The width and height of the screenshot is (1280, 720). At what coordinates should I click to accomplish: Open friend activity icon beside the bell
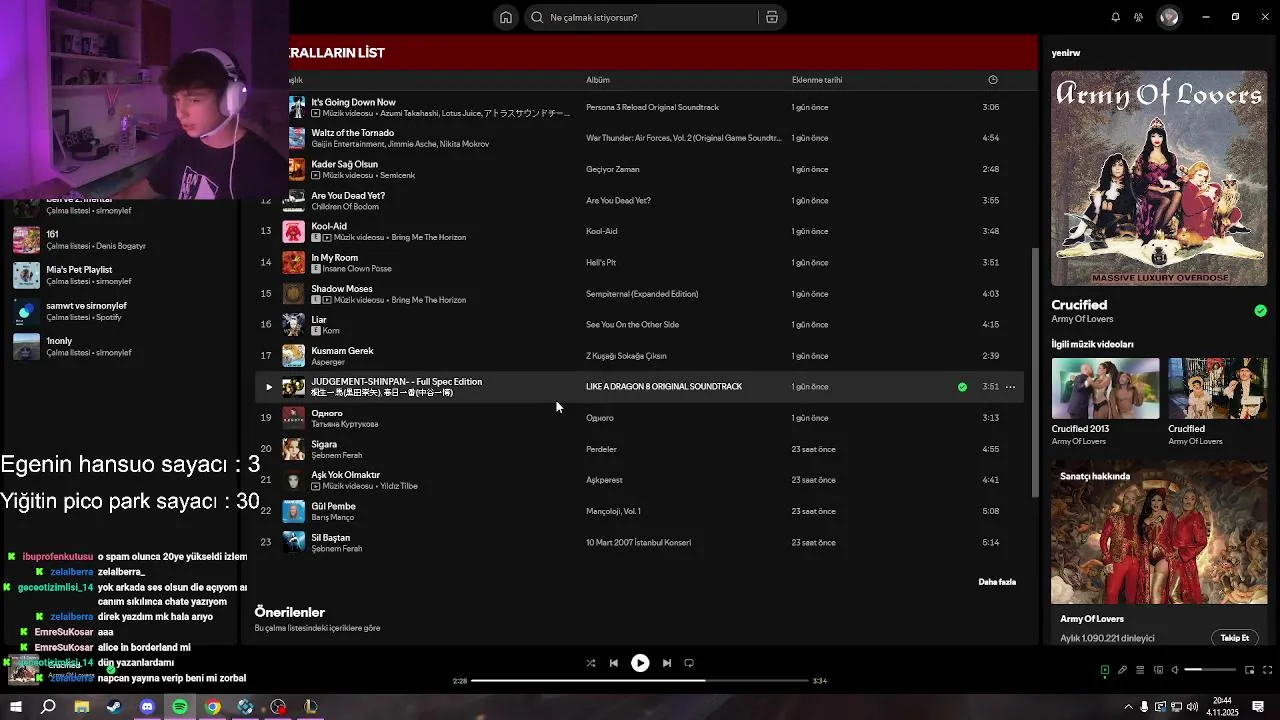tap(1138, 17)
